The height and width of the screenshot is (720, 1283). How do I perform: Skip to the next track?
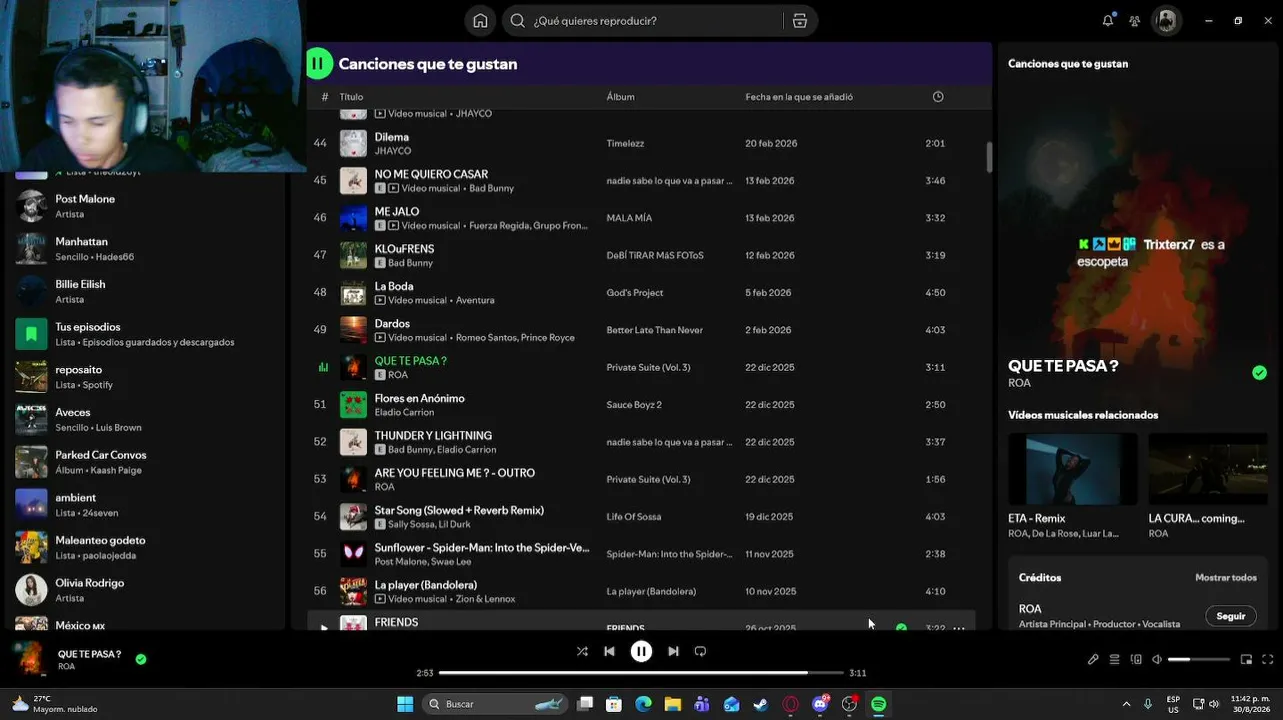[x=673, y=651]
